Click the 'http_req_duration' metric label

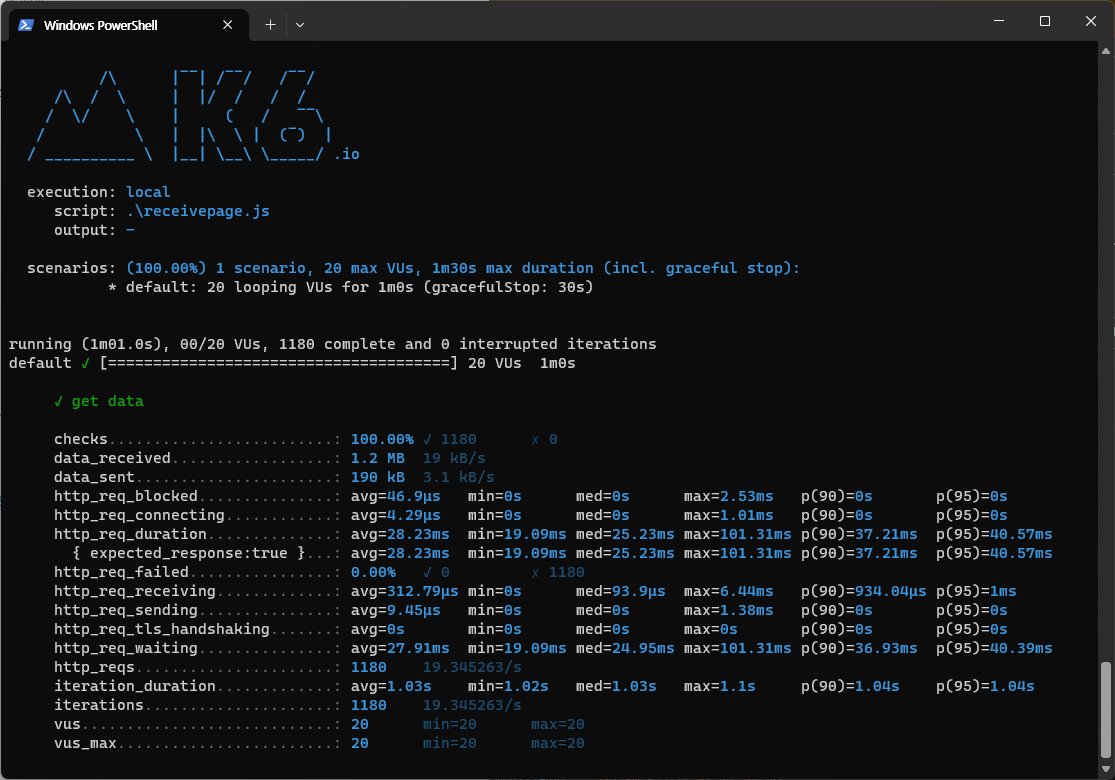[x=130, y=534]
